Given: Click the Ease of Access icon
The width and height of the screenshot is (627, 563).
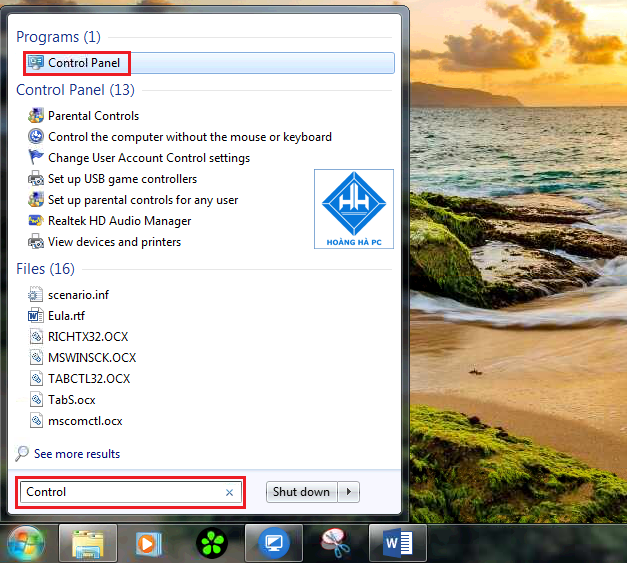Looking at the screenshot, I should (x=36, y=136).
